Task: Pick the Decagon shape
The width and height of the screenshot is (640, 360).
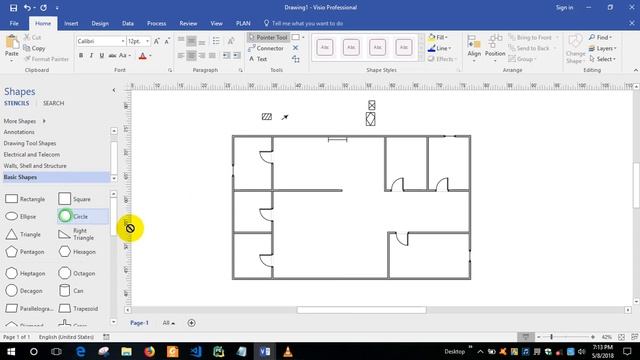Action: (x=24, y=291)
